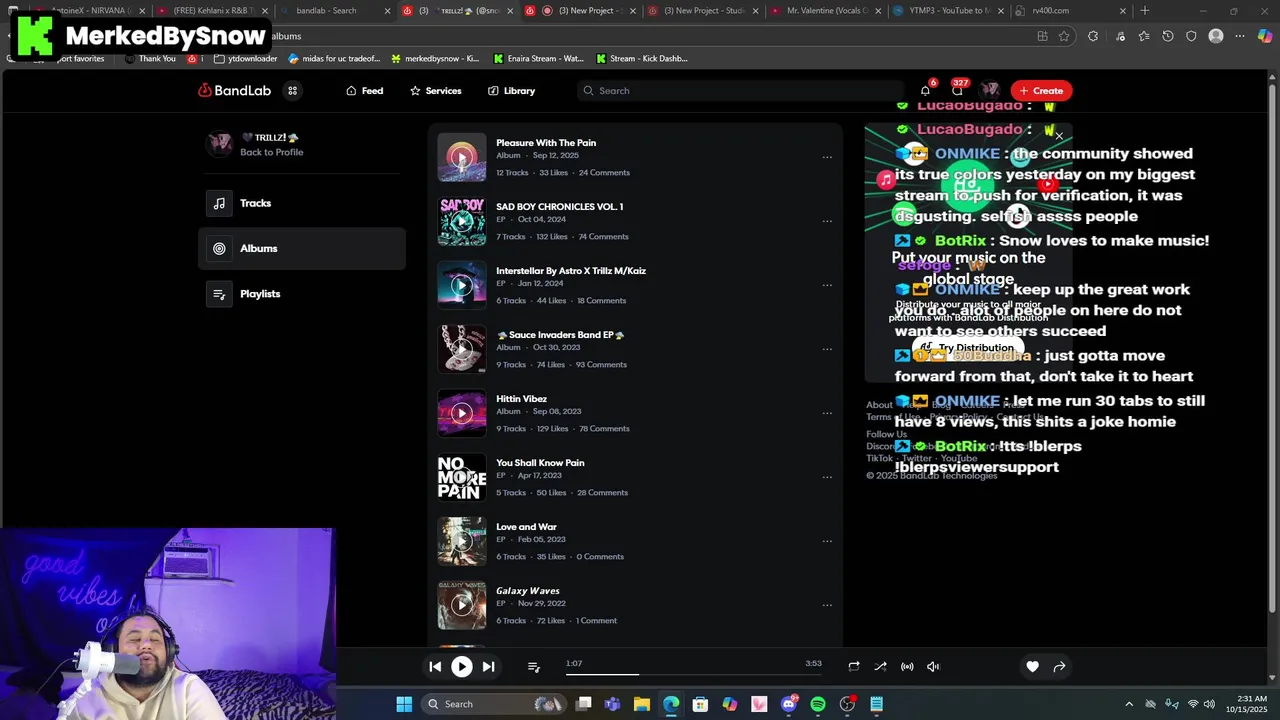
Task: Add this page to browser favorites star
Action: pos(1064,36)
